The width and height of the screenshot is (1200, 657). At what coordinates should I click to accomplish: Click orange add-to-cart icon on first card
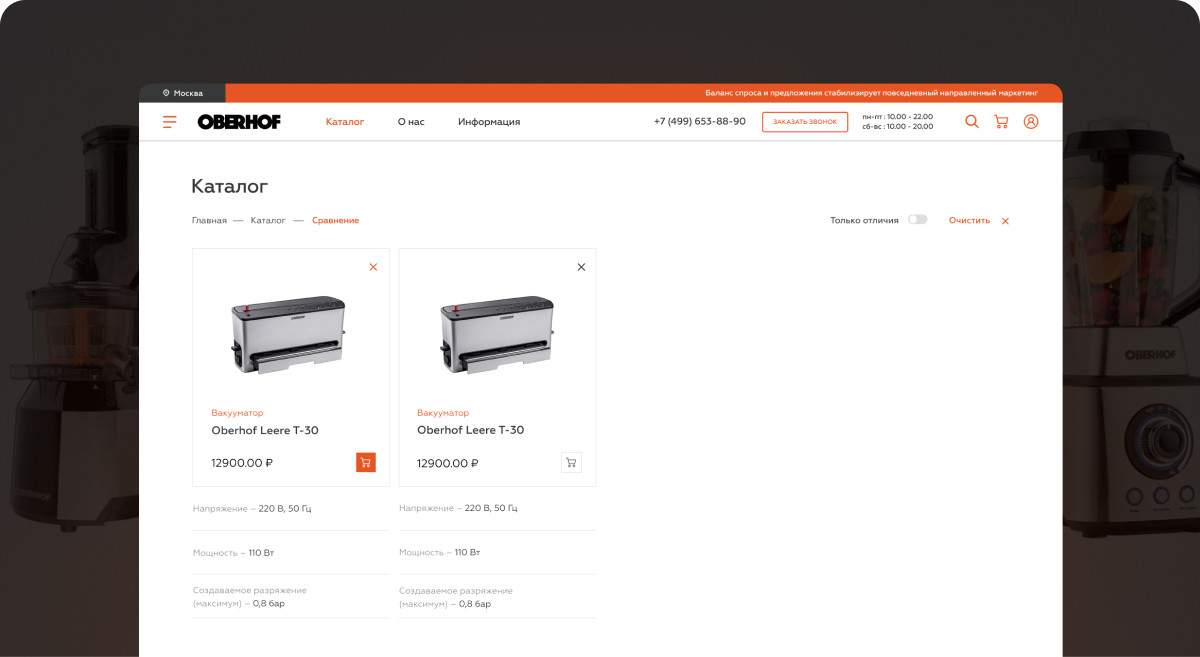[366, 462]
